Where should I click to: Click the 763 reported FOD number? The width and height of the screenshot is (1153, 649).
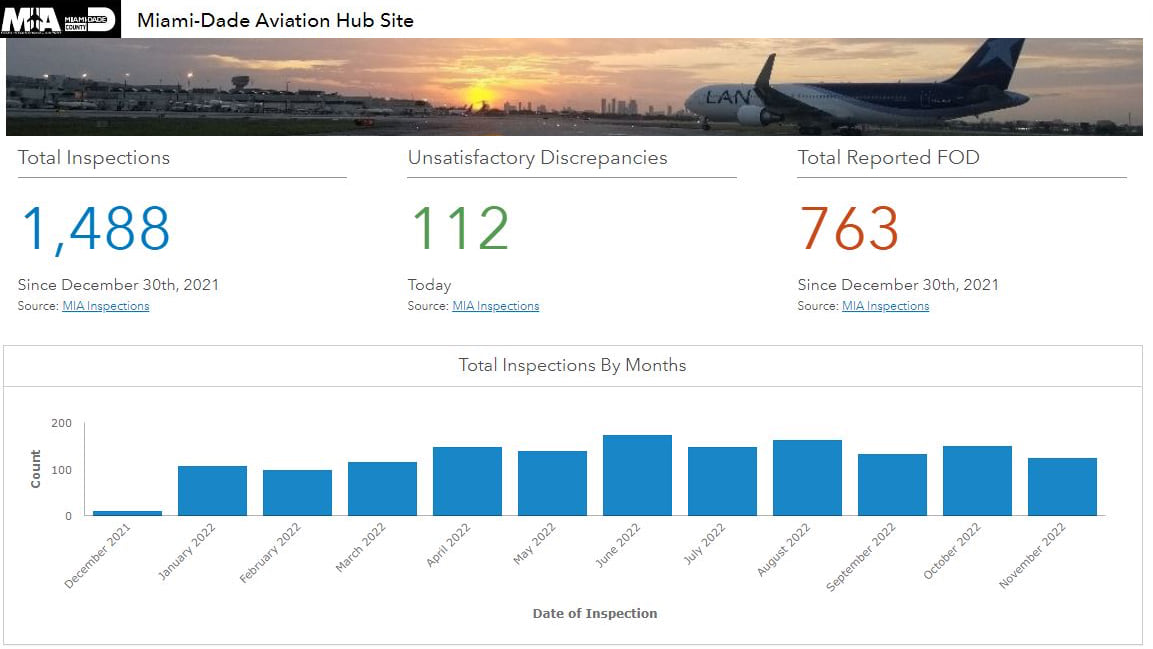(x=849, y=229)
